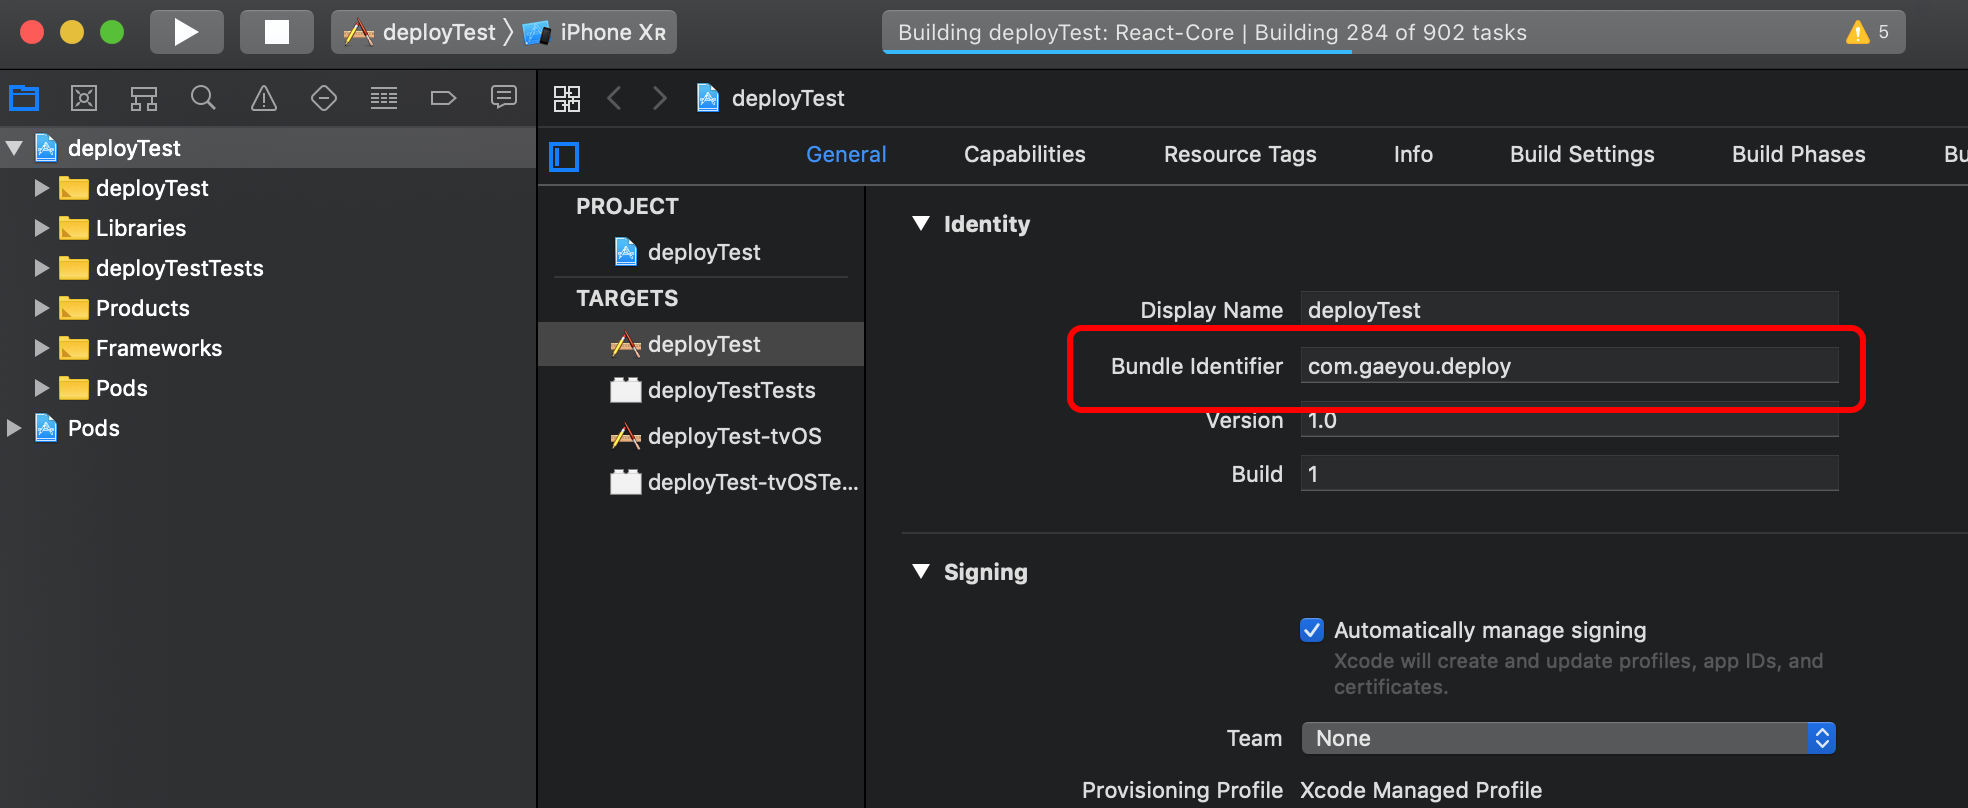Open the Team dropdown

tap(1568, 738)
